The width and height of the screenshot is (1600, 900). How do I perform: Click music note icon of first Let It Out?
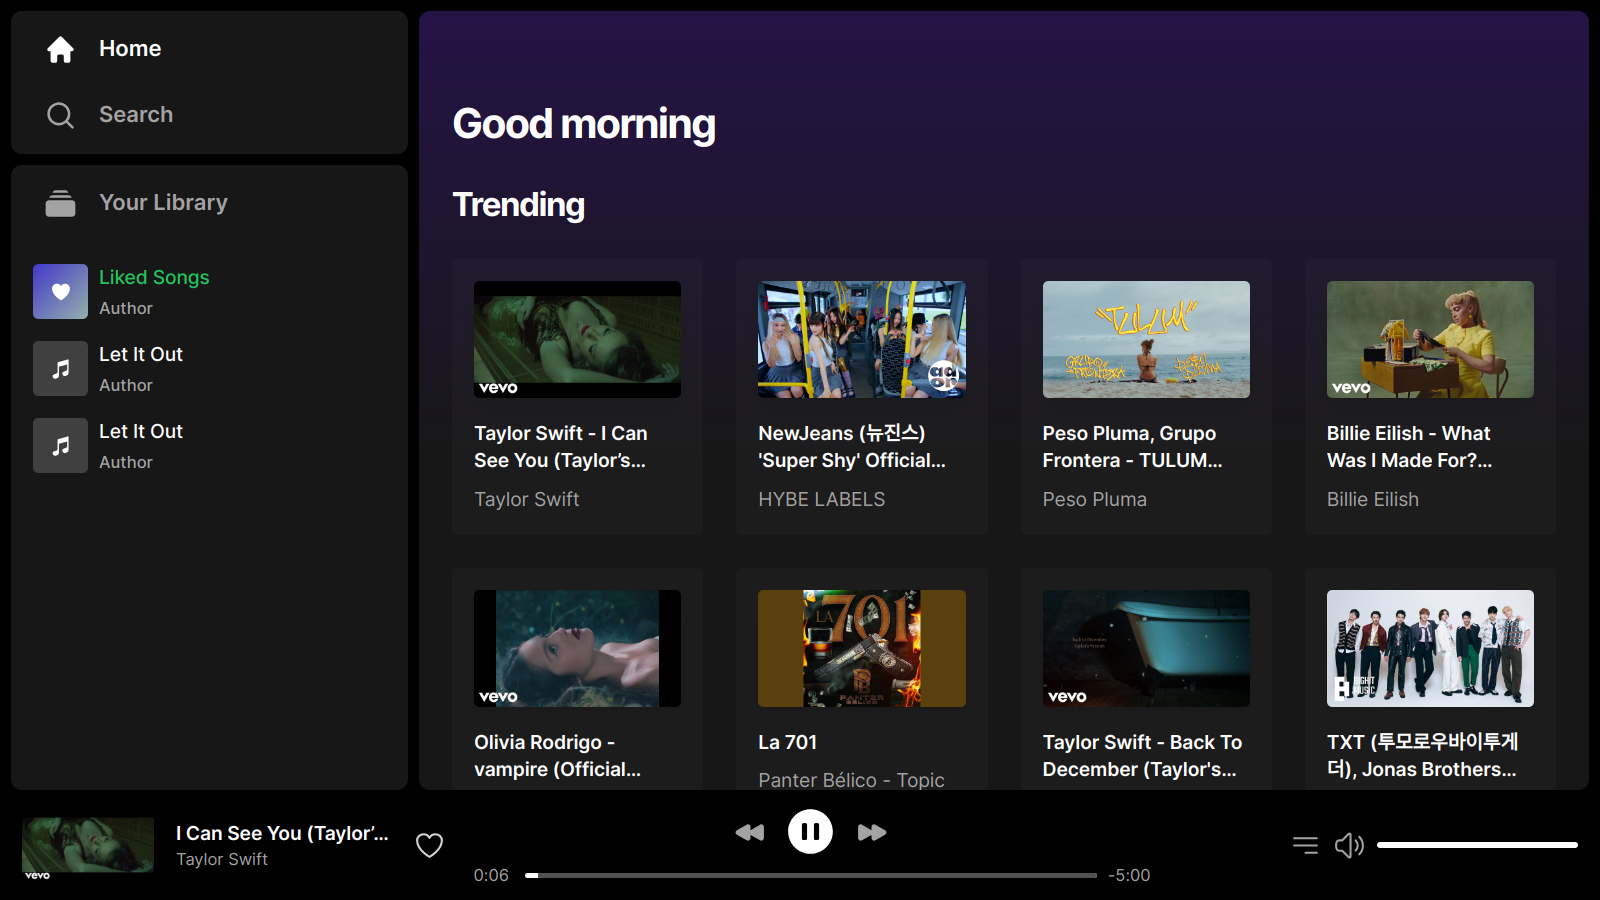coord(60,369)
